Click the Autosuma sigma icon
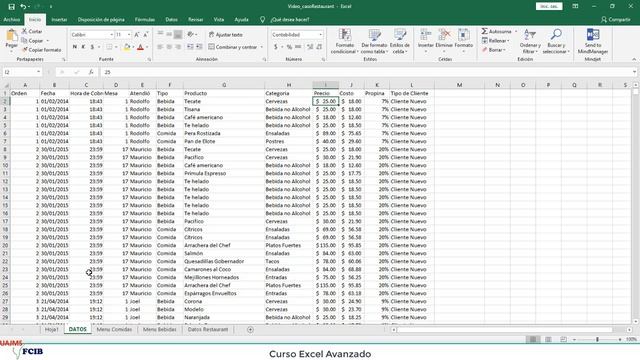The image size is (640, 360). pyautogui.click(x=484, y=31)
